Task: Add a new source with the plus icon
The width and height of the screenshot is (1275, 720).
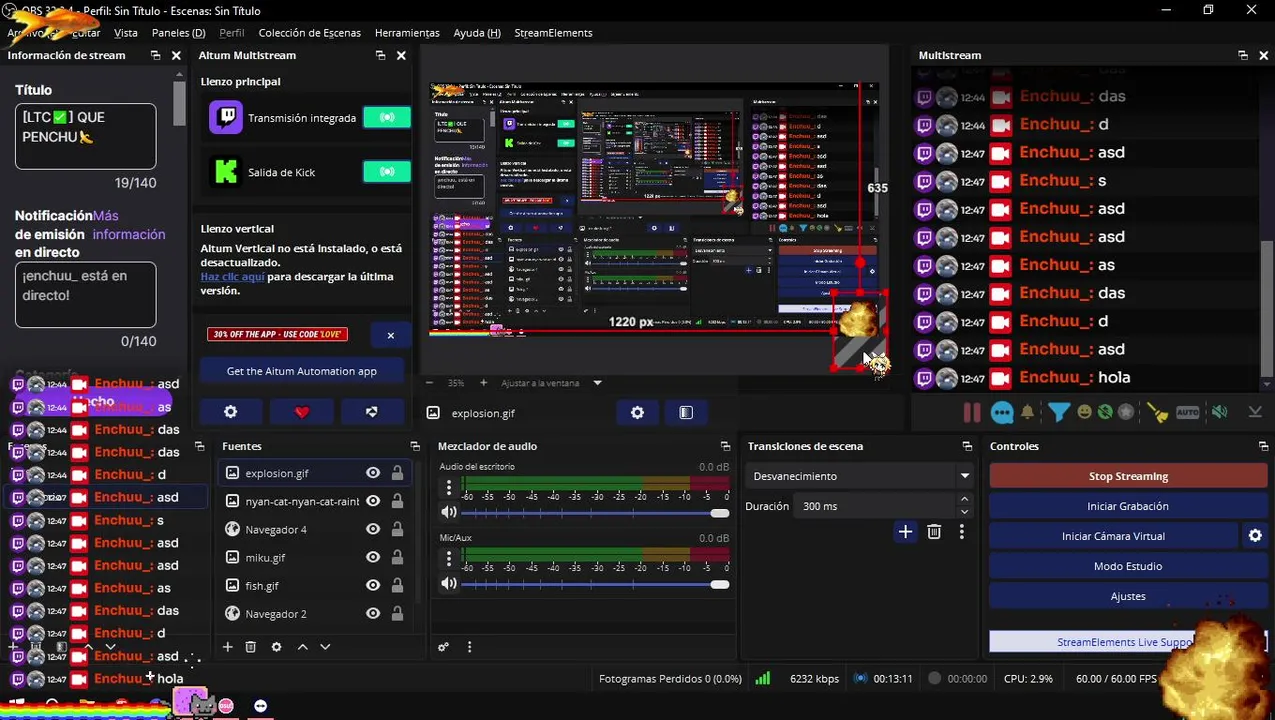Action: [227, 647]
